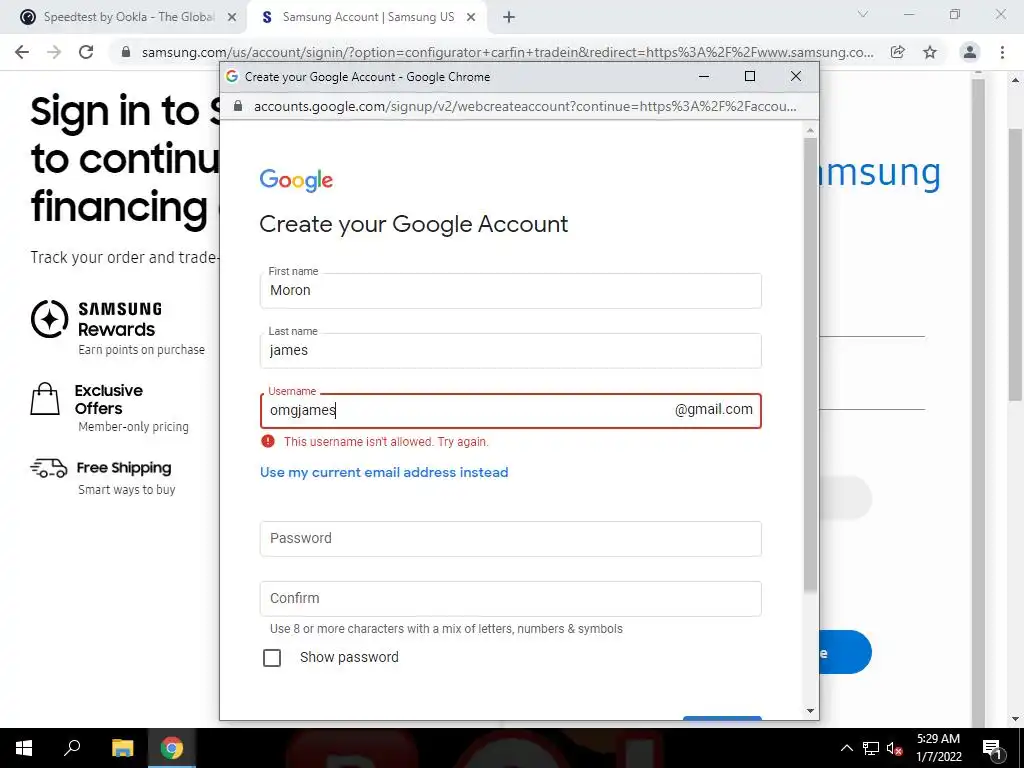Click the forward navigation arrow
Image resolution: width=1024 pixels, height=768 pixels.
(x=54, y=52)
